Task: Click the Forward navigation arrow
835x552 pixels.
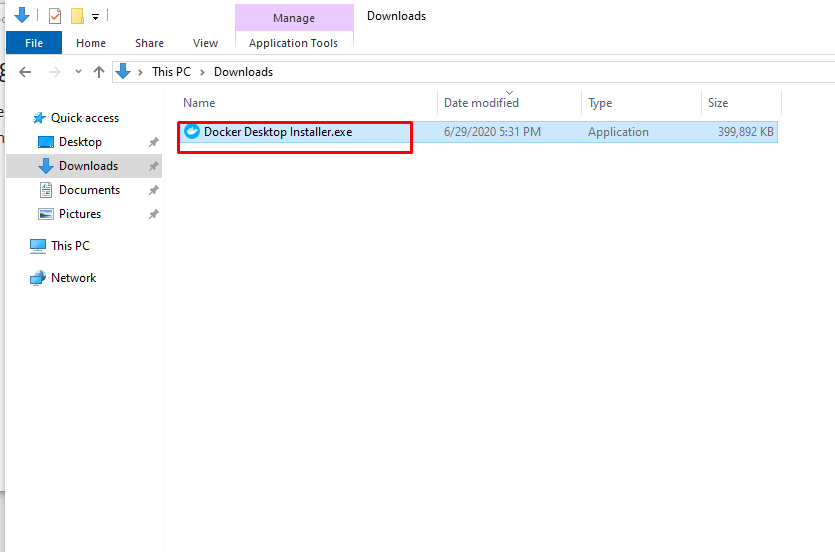Action: point(54,72)
